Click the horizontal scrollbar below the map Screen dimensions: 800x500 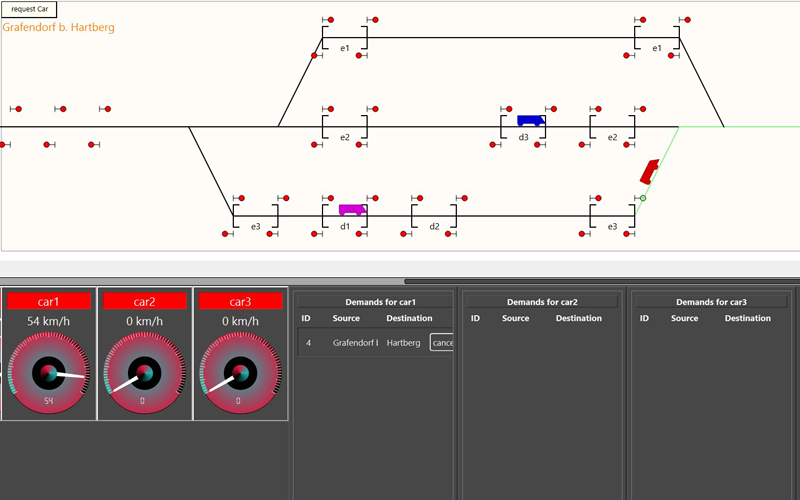[x=600, y=282]
